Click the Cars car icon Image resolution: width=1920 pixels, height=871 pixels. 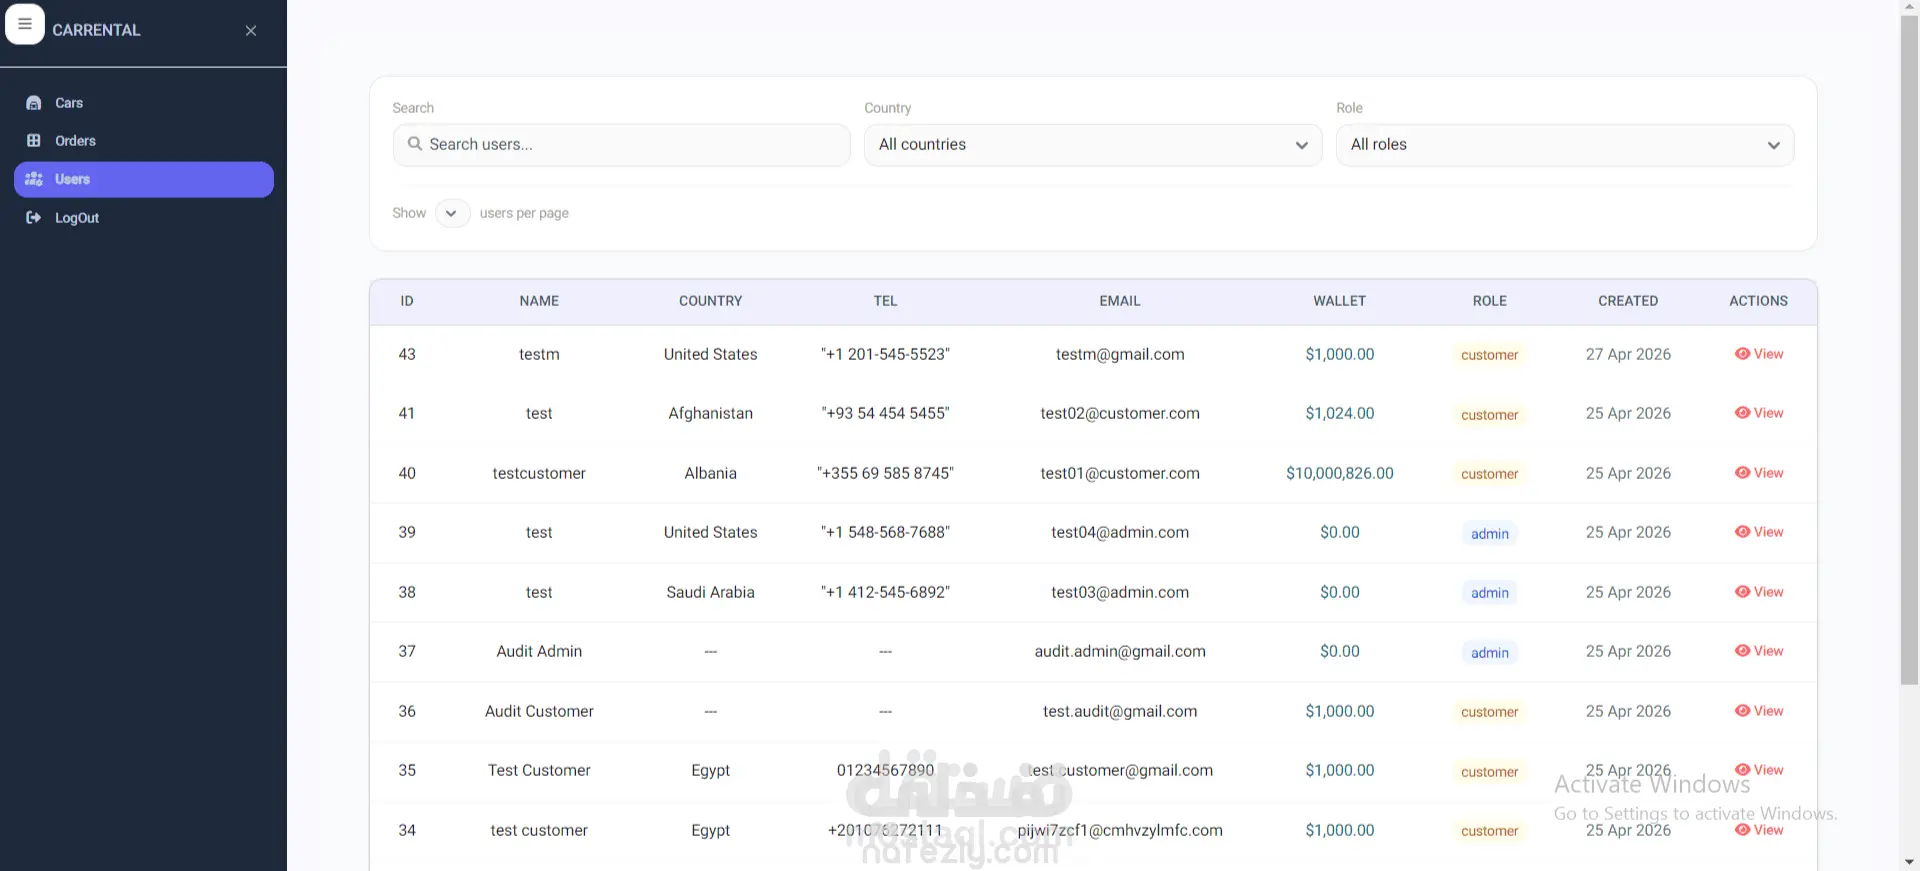(x=34, y=103)
